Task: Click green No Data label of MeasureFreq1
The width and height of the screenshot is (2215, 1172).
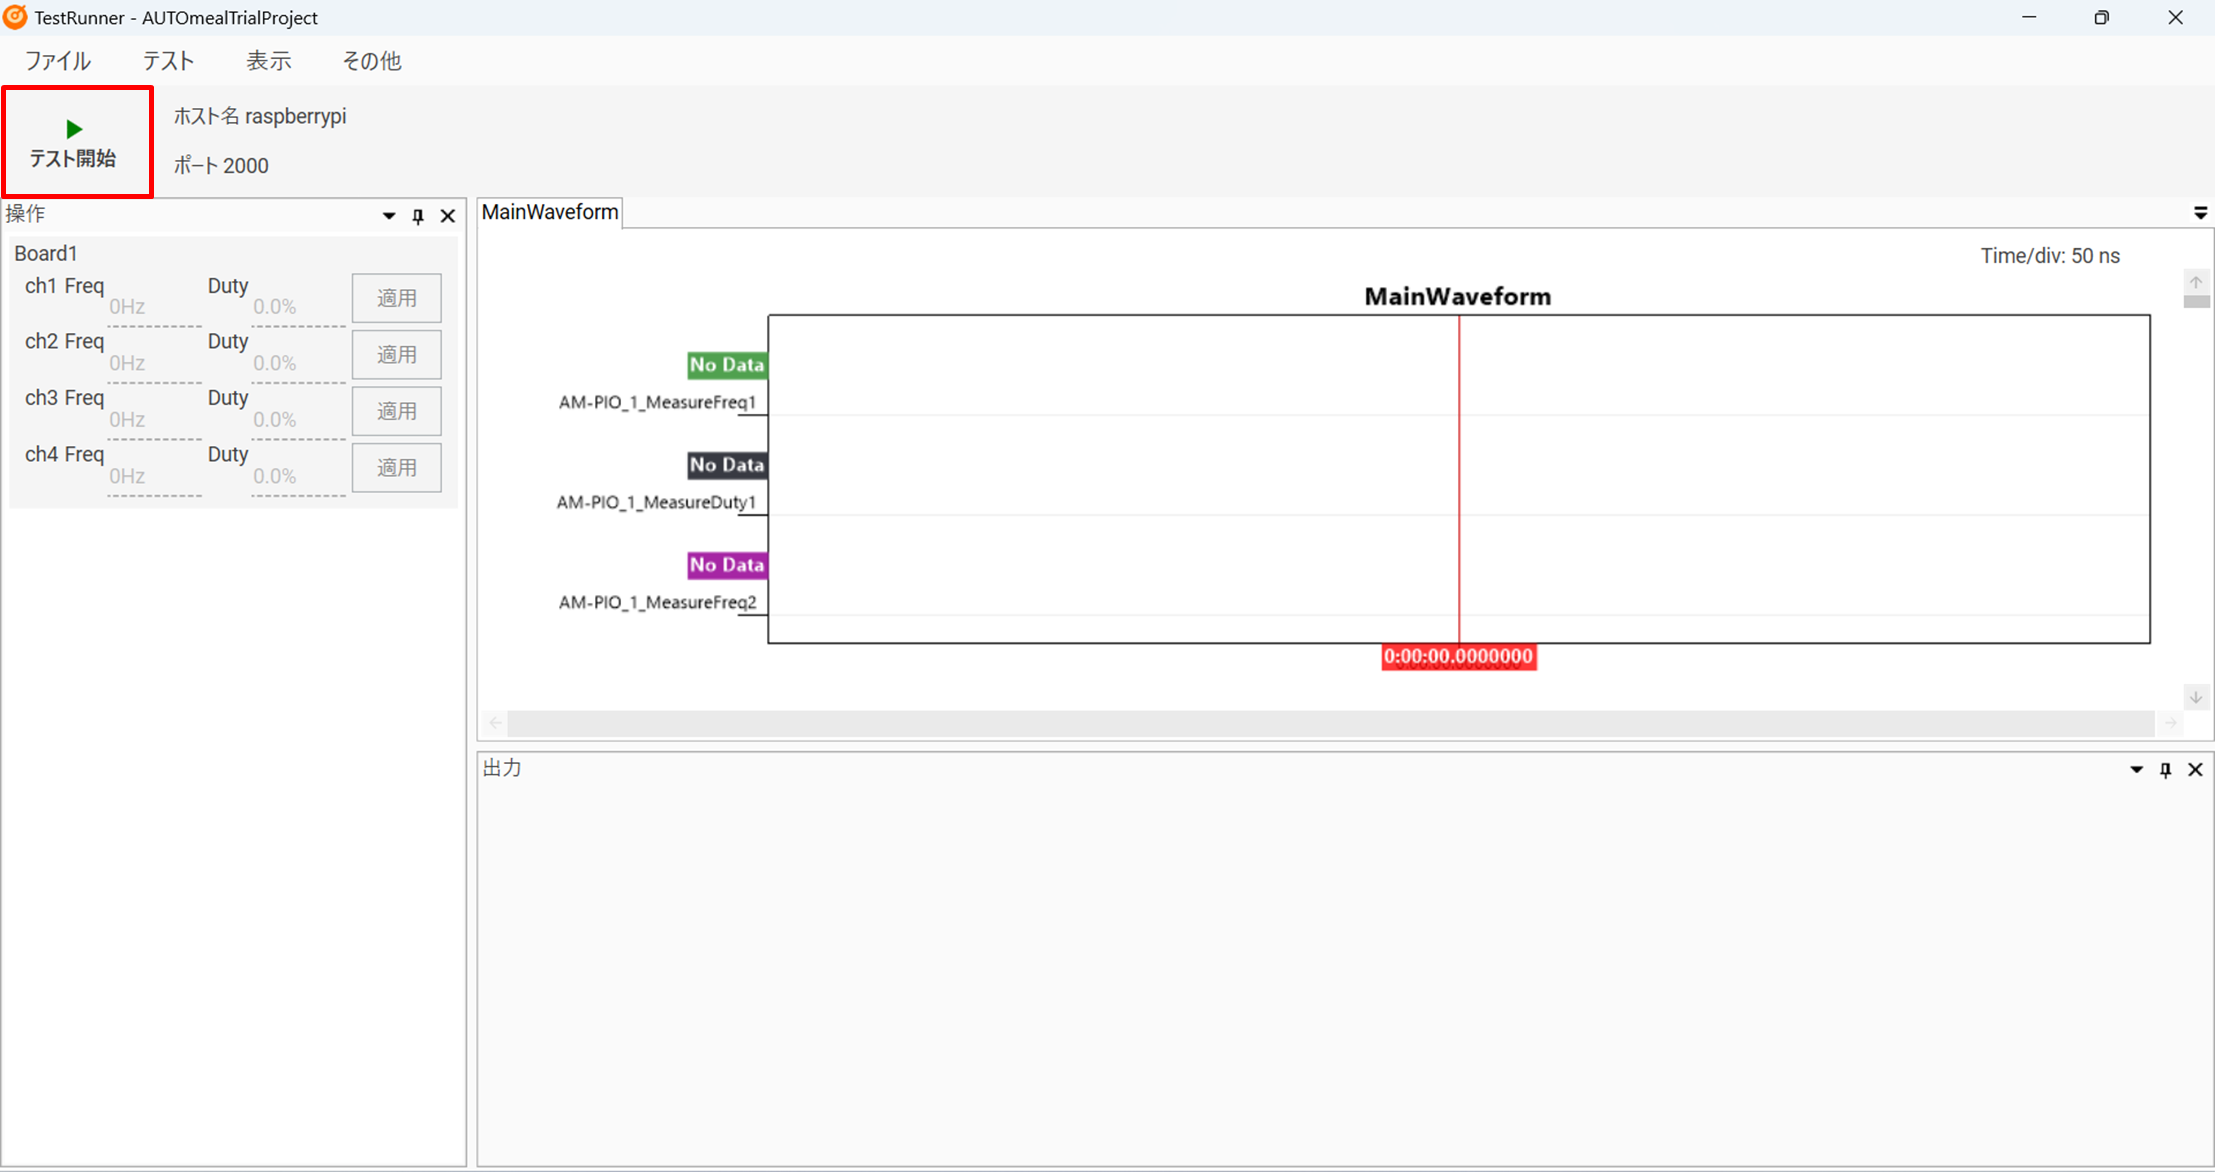Action: point(727,365)
